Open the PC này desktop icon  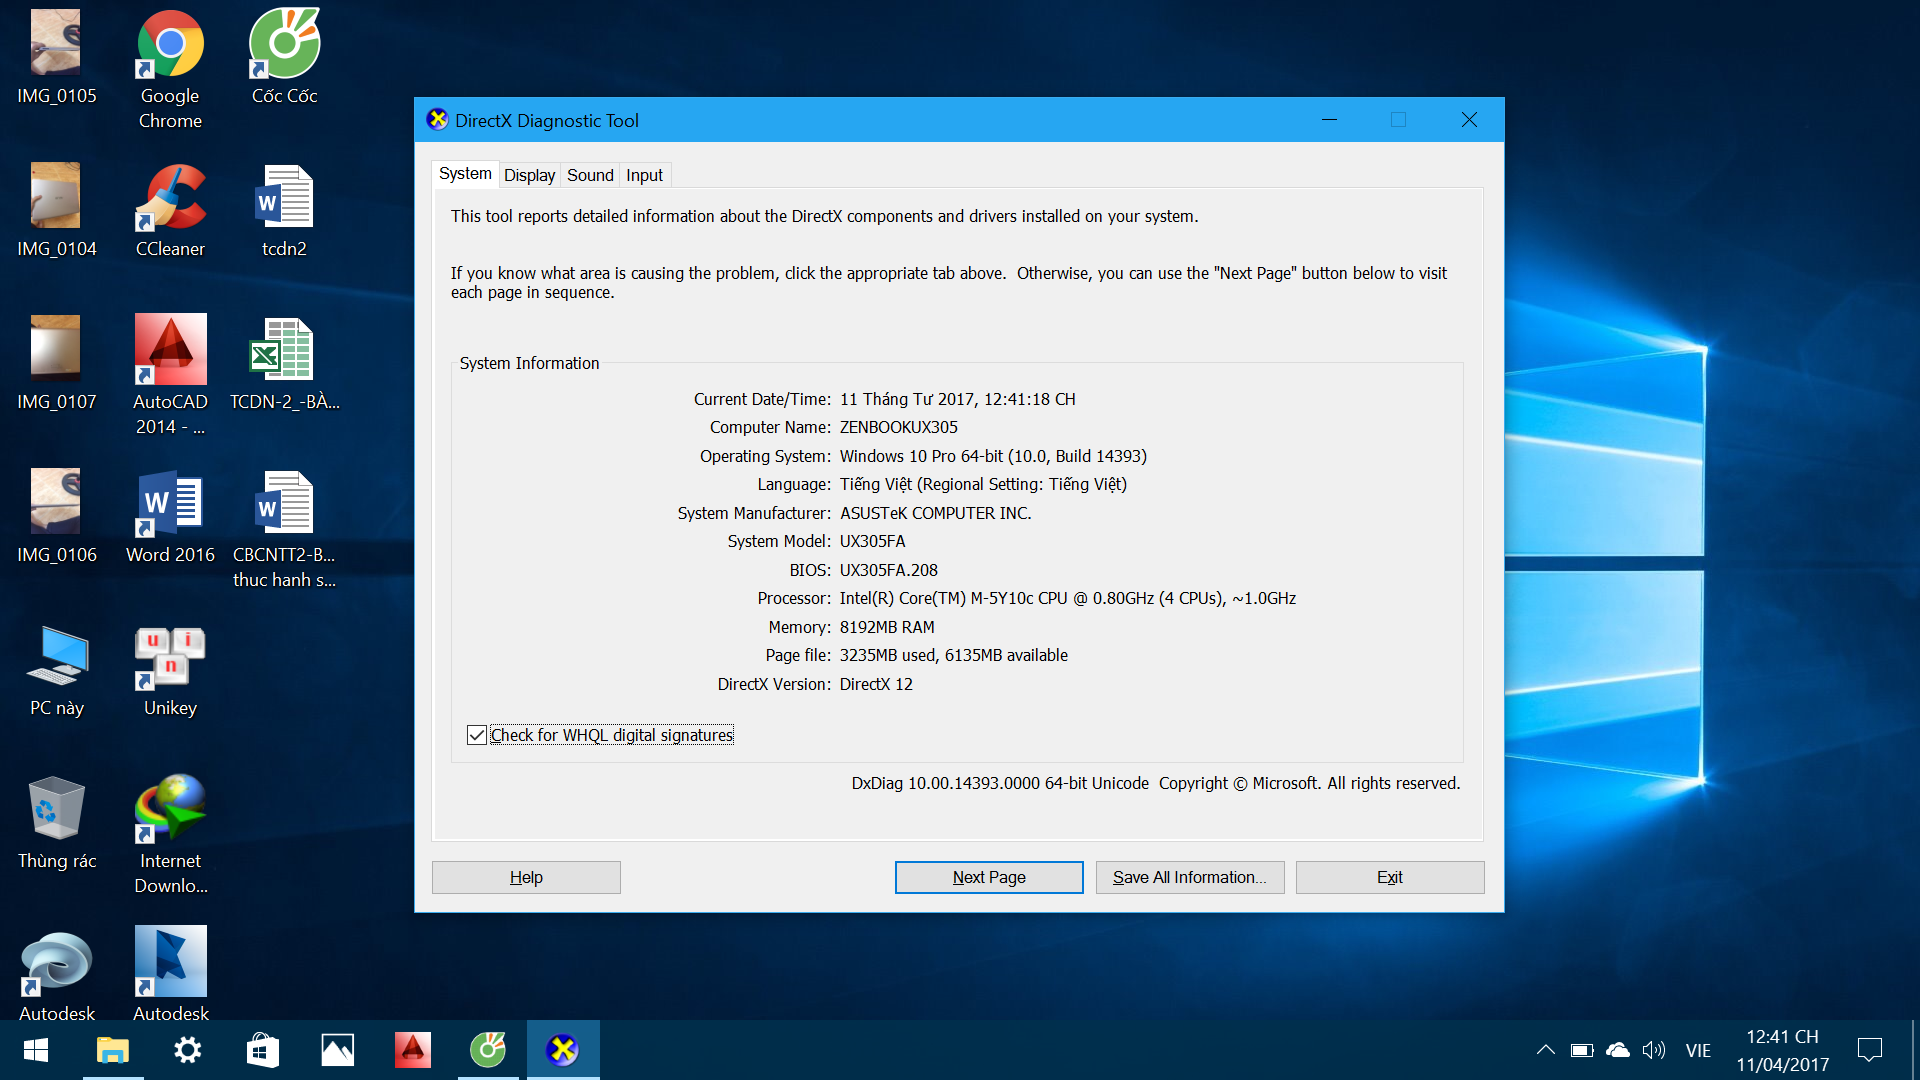point(56,670)
